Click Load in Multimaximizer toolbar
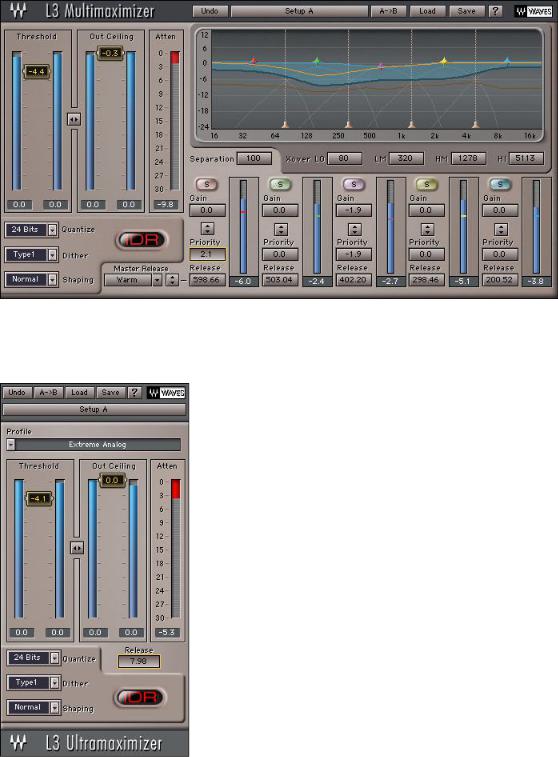 (427, 11)
